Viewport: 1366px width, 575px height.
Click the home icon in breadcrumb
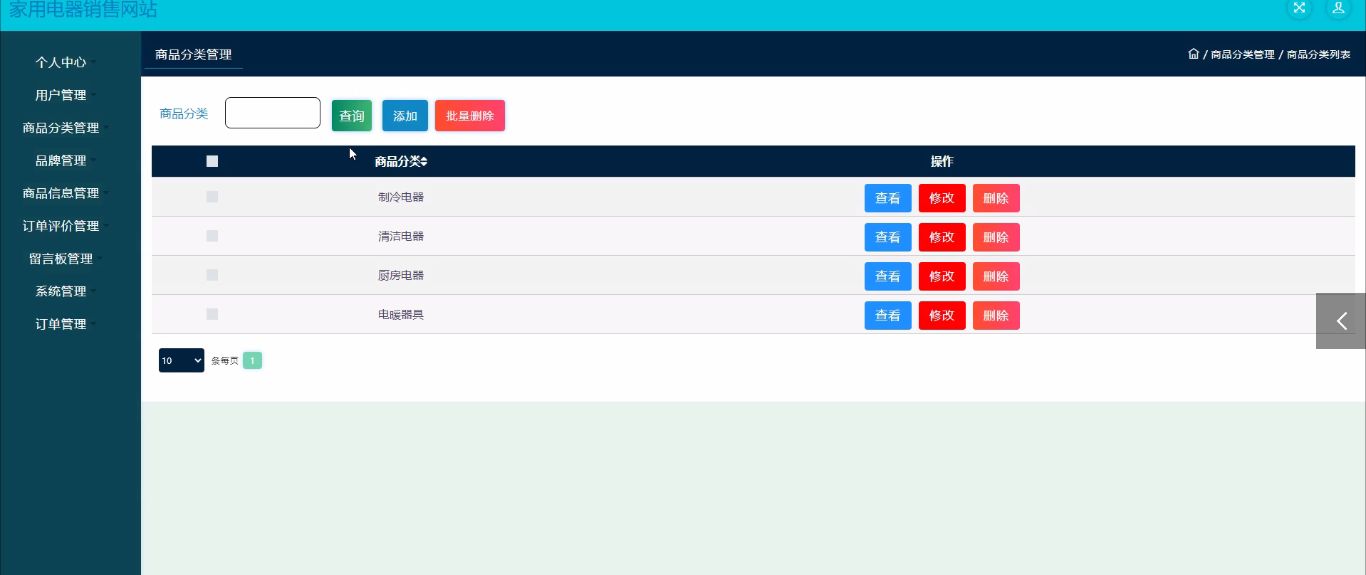point(1193,54)
